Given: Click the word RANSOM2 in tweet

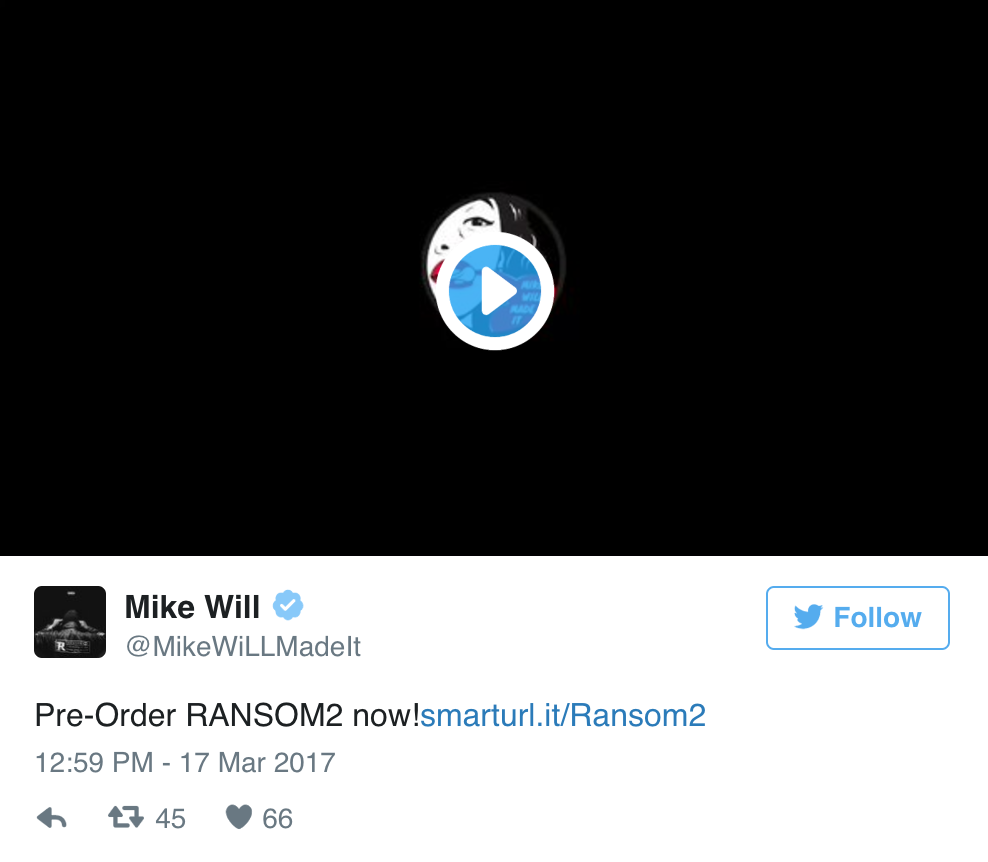Looking at the screenshot, I should coord(264,716).
